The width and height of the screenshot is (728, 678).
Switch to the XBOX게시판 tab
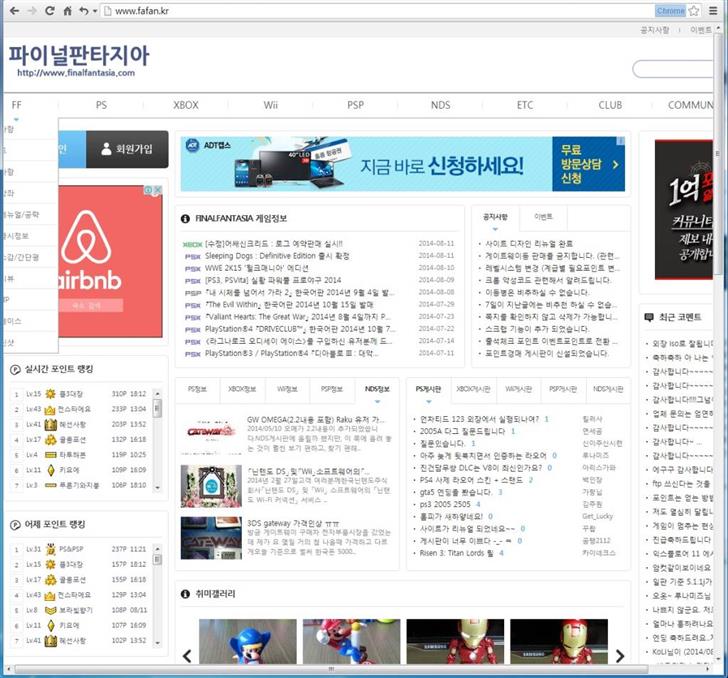click(473, 389)
